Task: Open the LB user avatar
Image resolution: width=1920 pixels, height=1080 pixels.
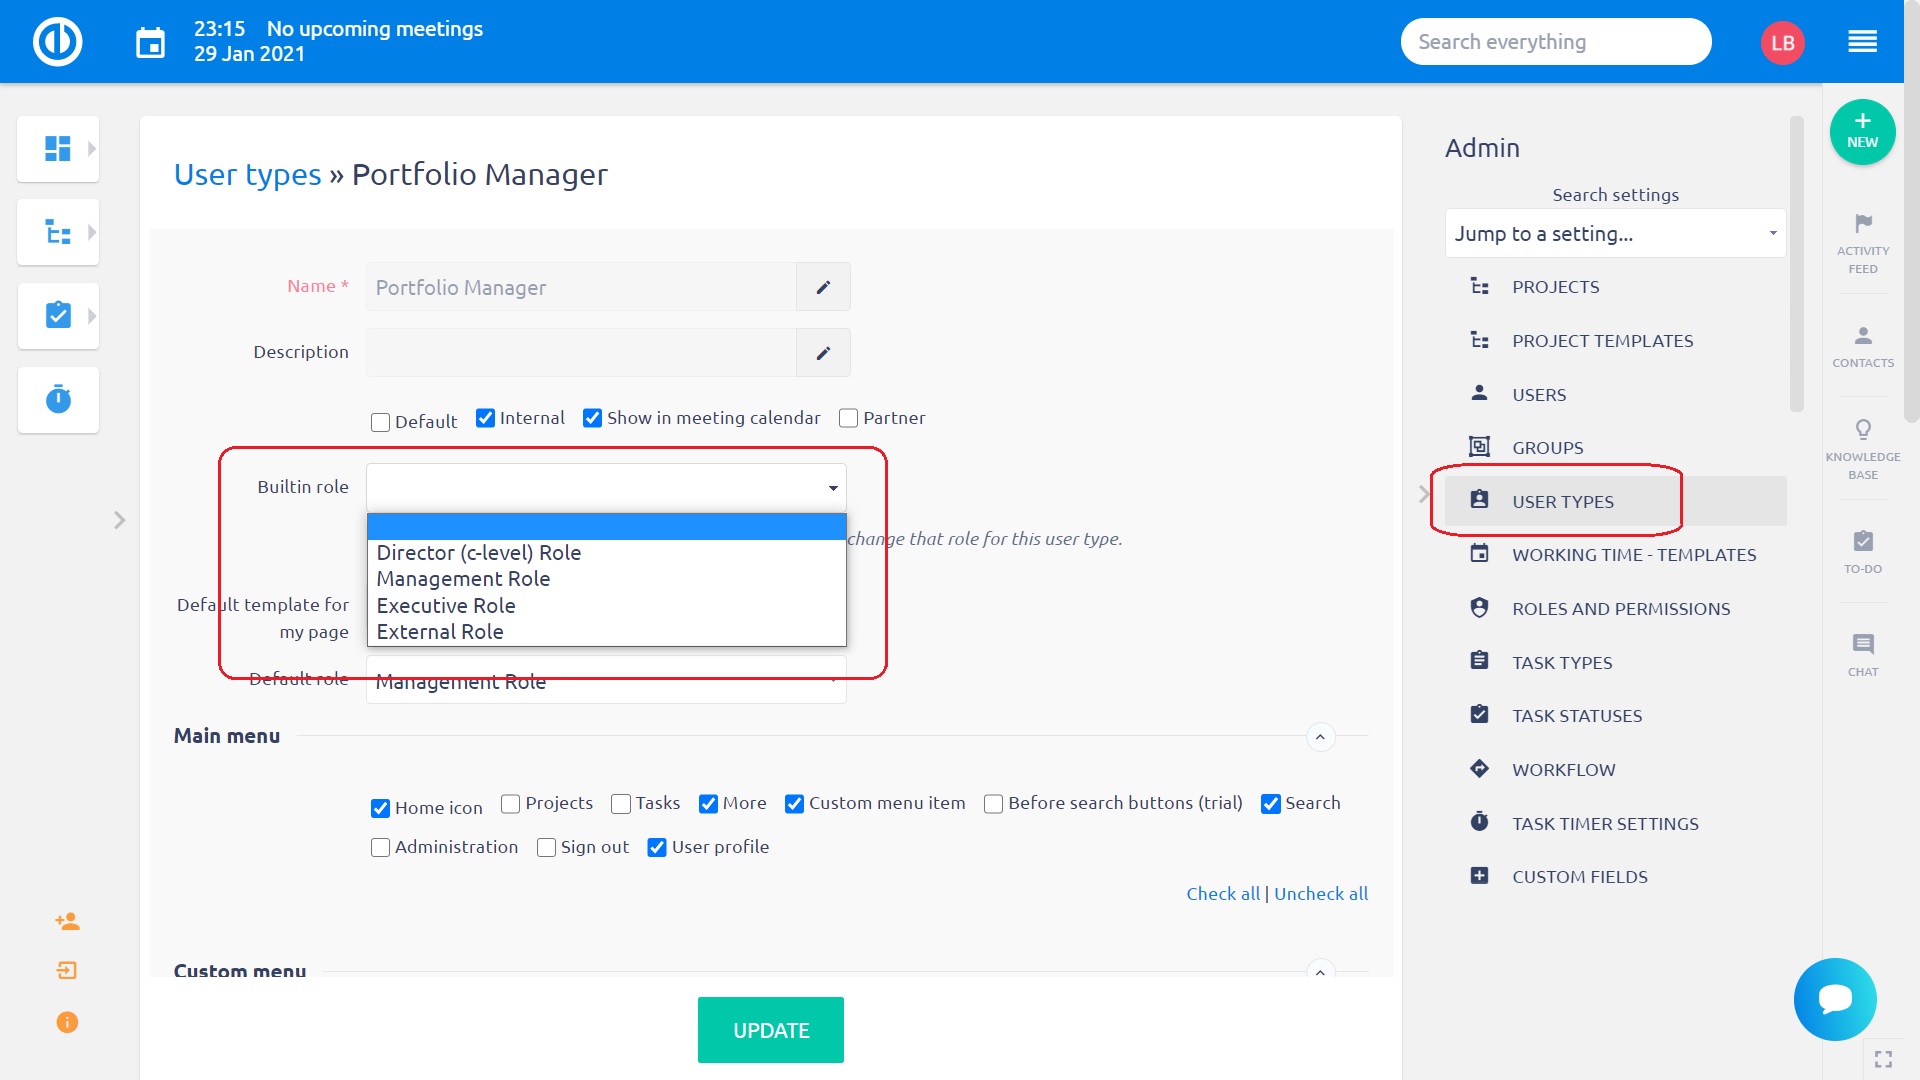Action: [1782, 42]
